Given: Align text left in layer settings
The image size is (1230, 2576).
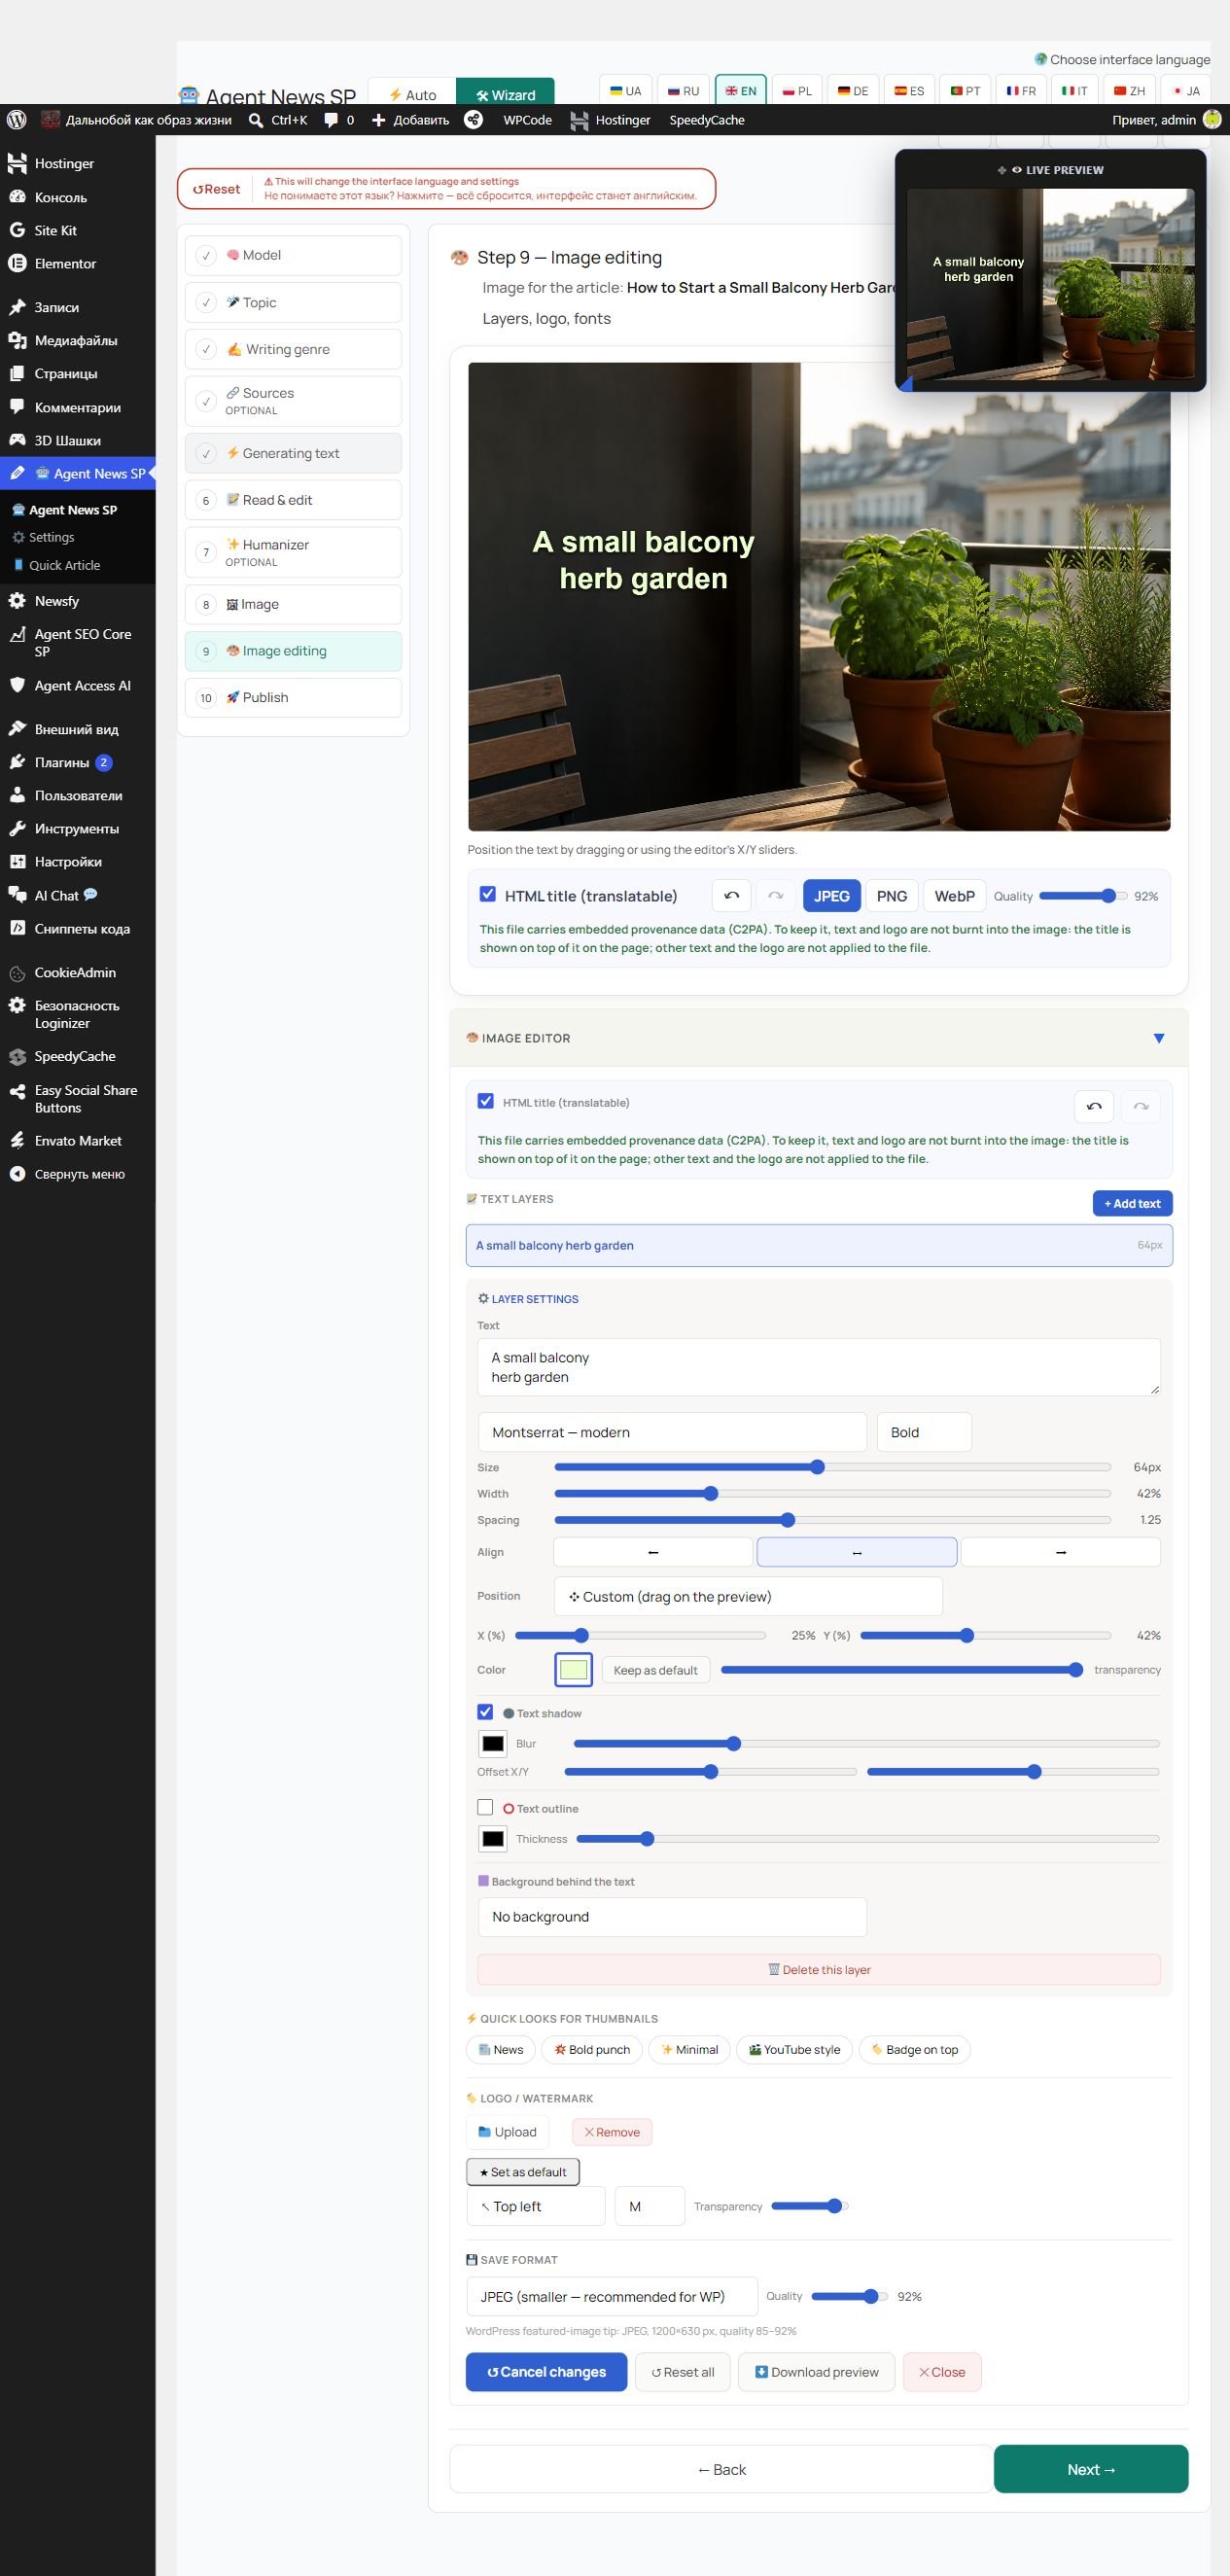Looking at the screenshot, I should 653,1552.
